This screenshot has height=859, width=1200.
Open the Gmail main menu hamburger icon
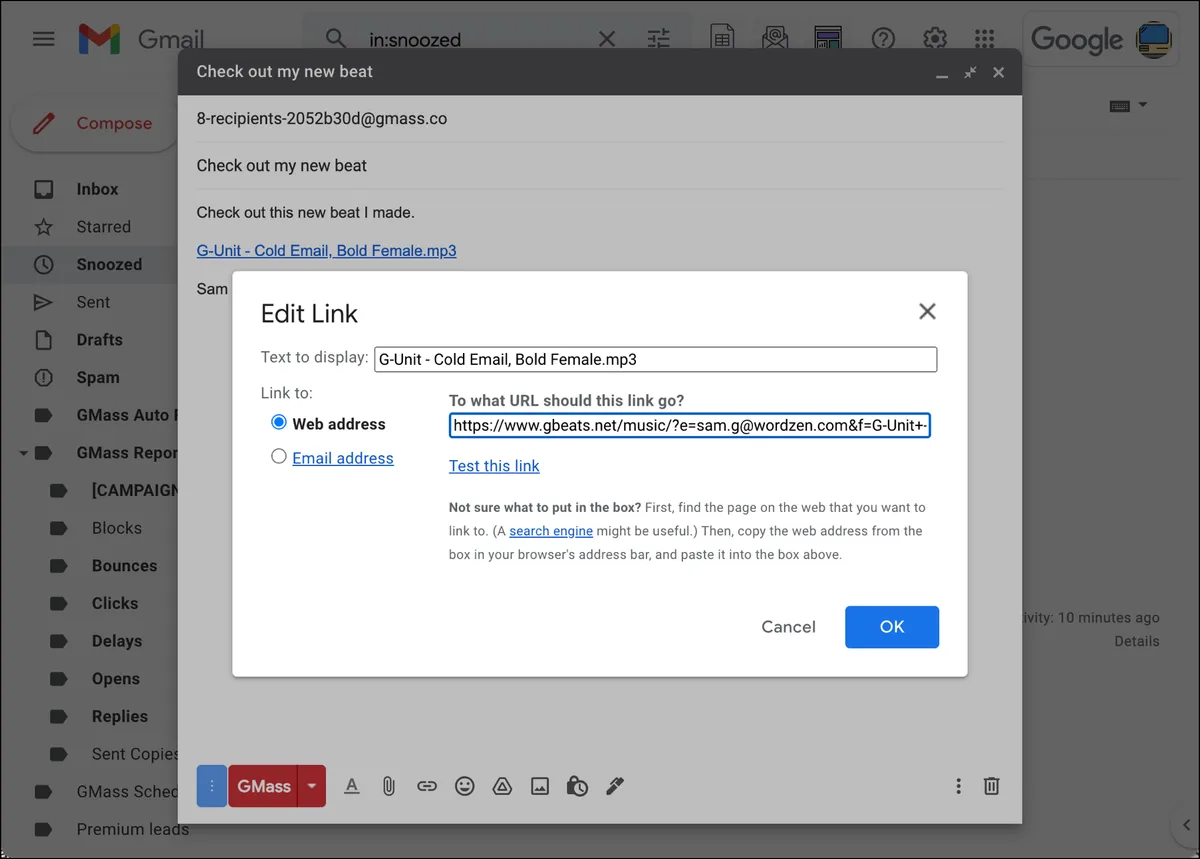[43, 39]
